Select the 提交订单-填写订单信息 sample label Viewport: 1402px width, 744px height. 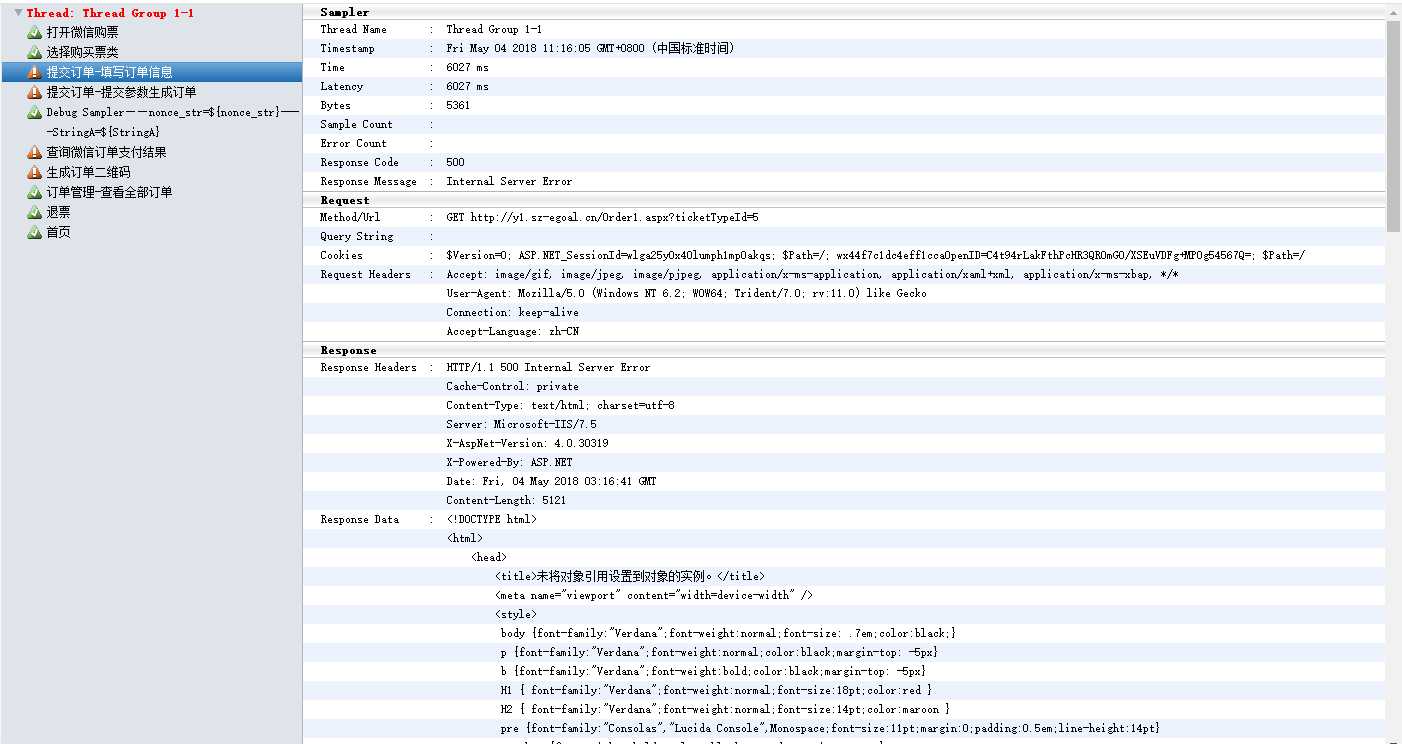point(109,72)
